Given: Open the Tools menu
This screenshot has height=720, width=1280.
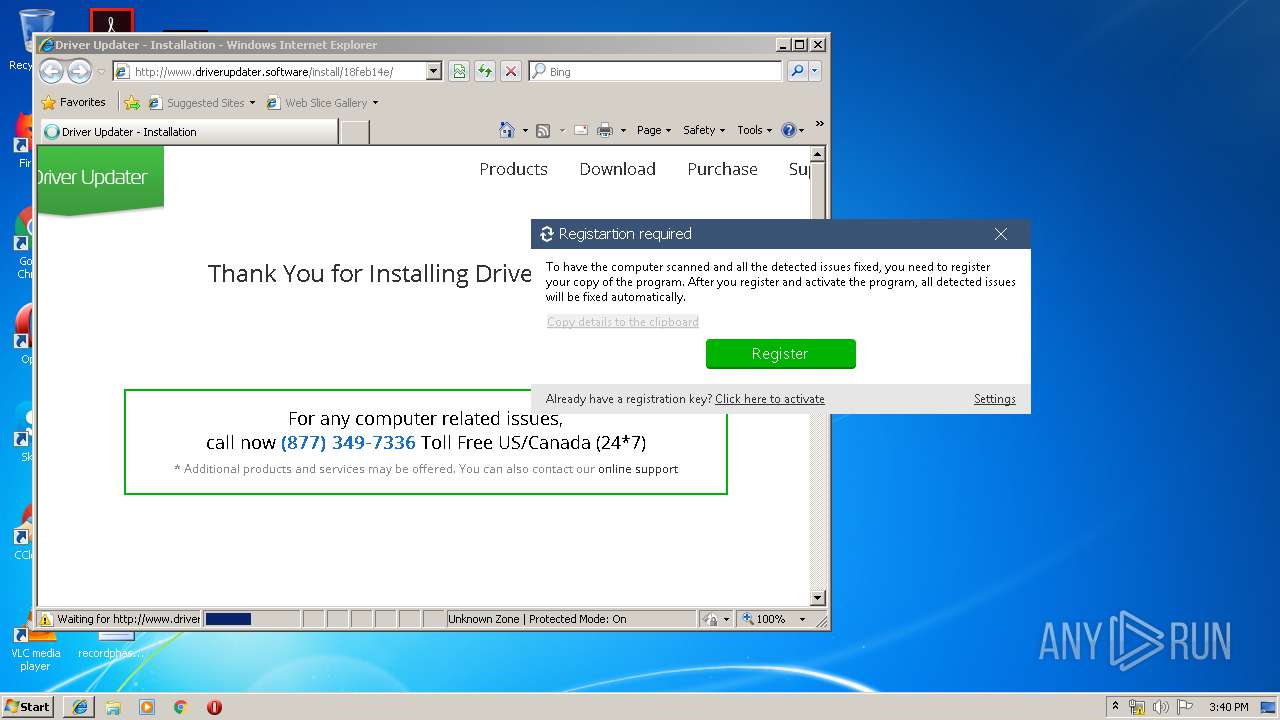Looking at the screenshot, I should pos(755,130).
